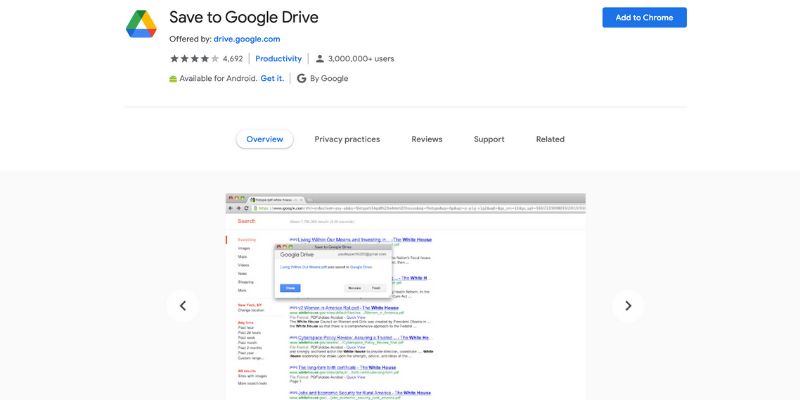Go to the Support tab

pyautogui.click(x=489, y=139)
